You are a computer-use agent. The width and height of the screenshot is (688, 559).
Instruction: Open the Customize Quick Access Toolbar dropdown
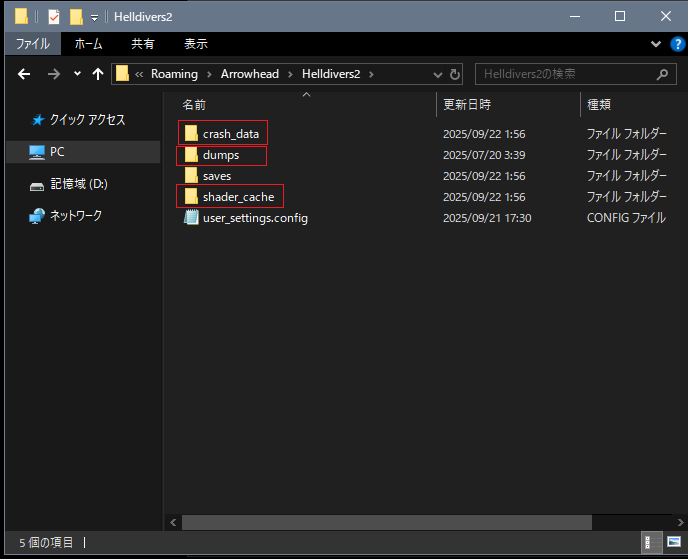(x=94, y=18)
